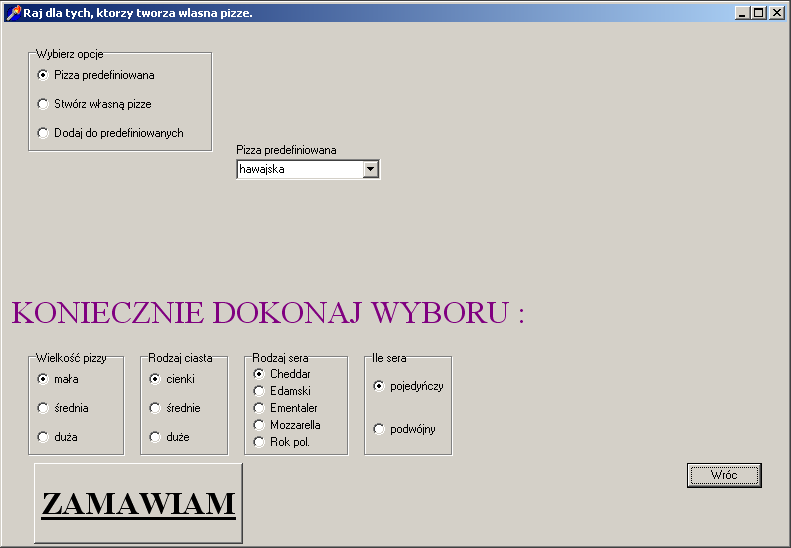This screenshot has height=548, width=791.
Task: Choose 'duża' pizza size
Action: [x=43, y=437]
